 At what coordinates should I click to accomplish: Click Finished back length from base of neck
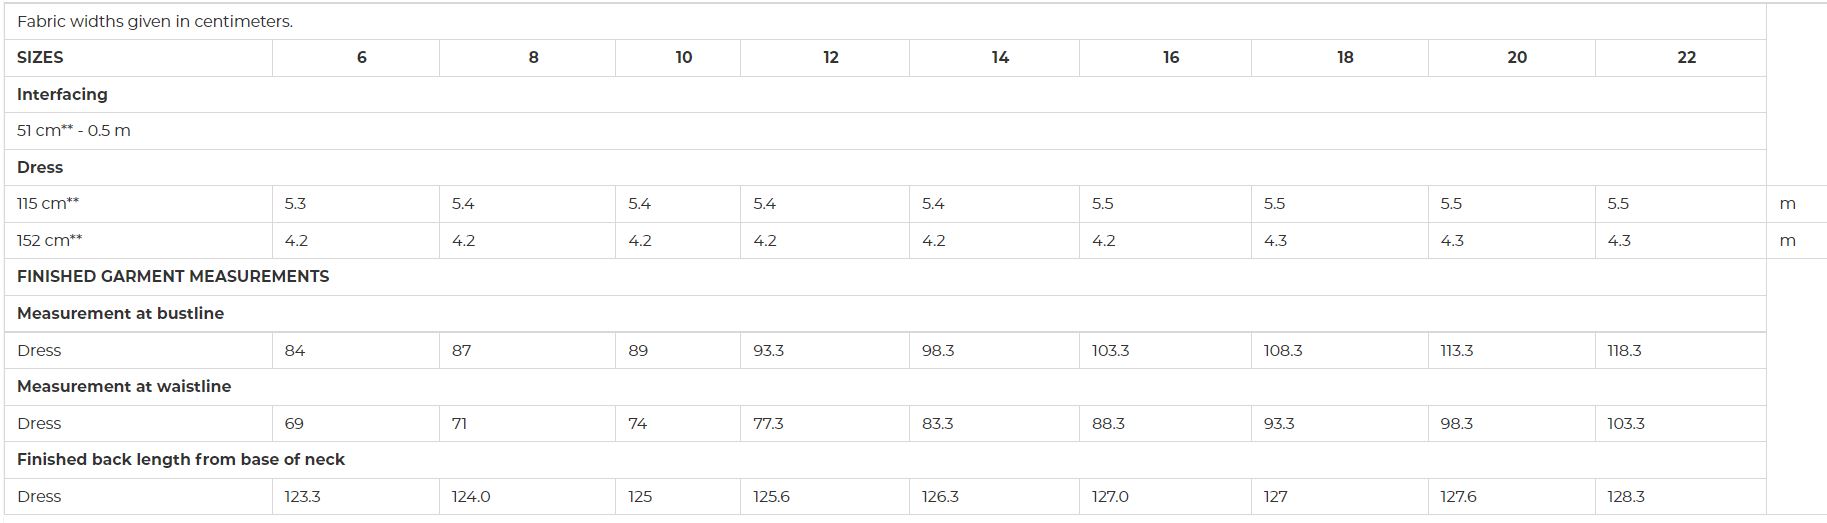pos(181,460)
